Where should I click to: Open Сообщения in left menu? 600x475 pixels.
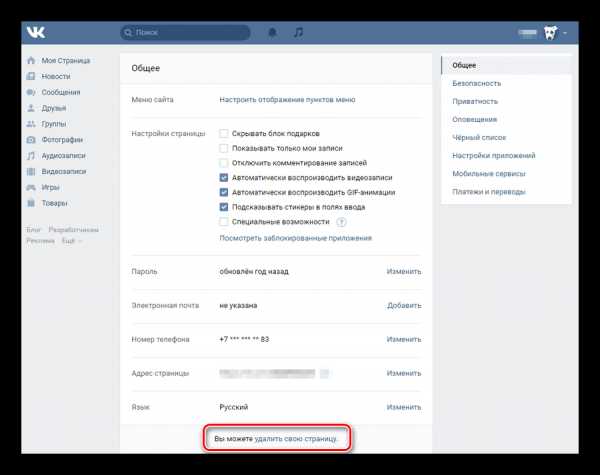tap(61, 92)
